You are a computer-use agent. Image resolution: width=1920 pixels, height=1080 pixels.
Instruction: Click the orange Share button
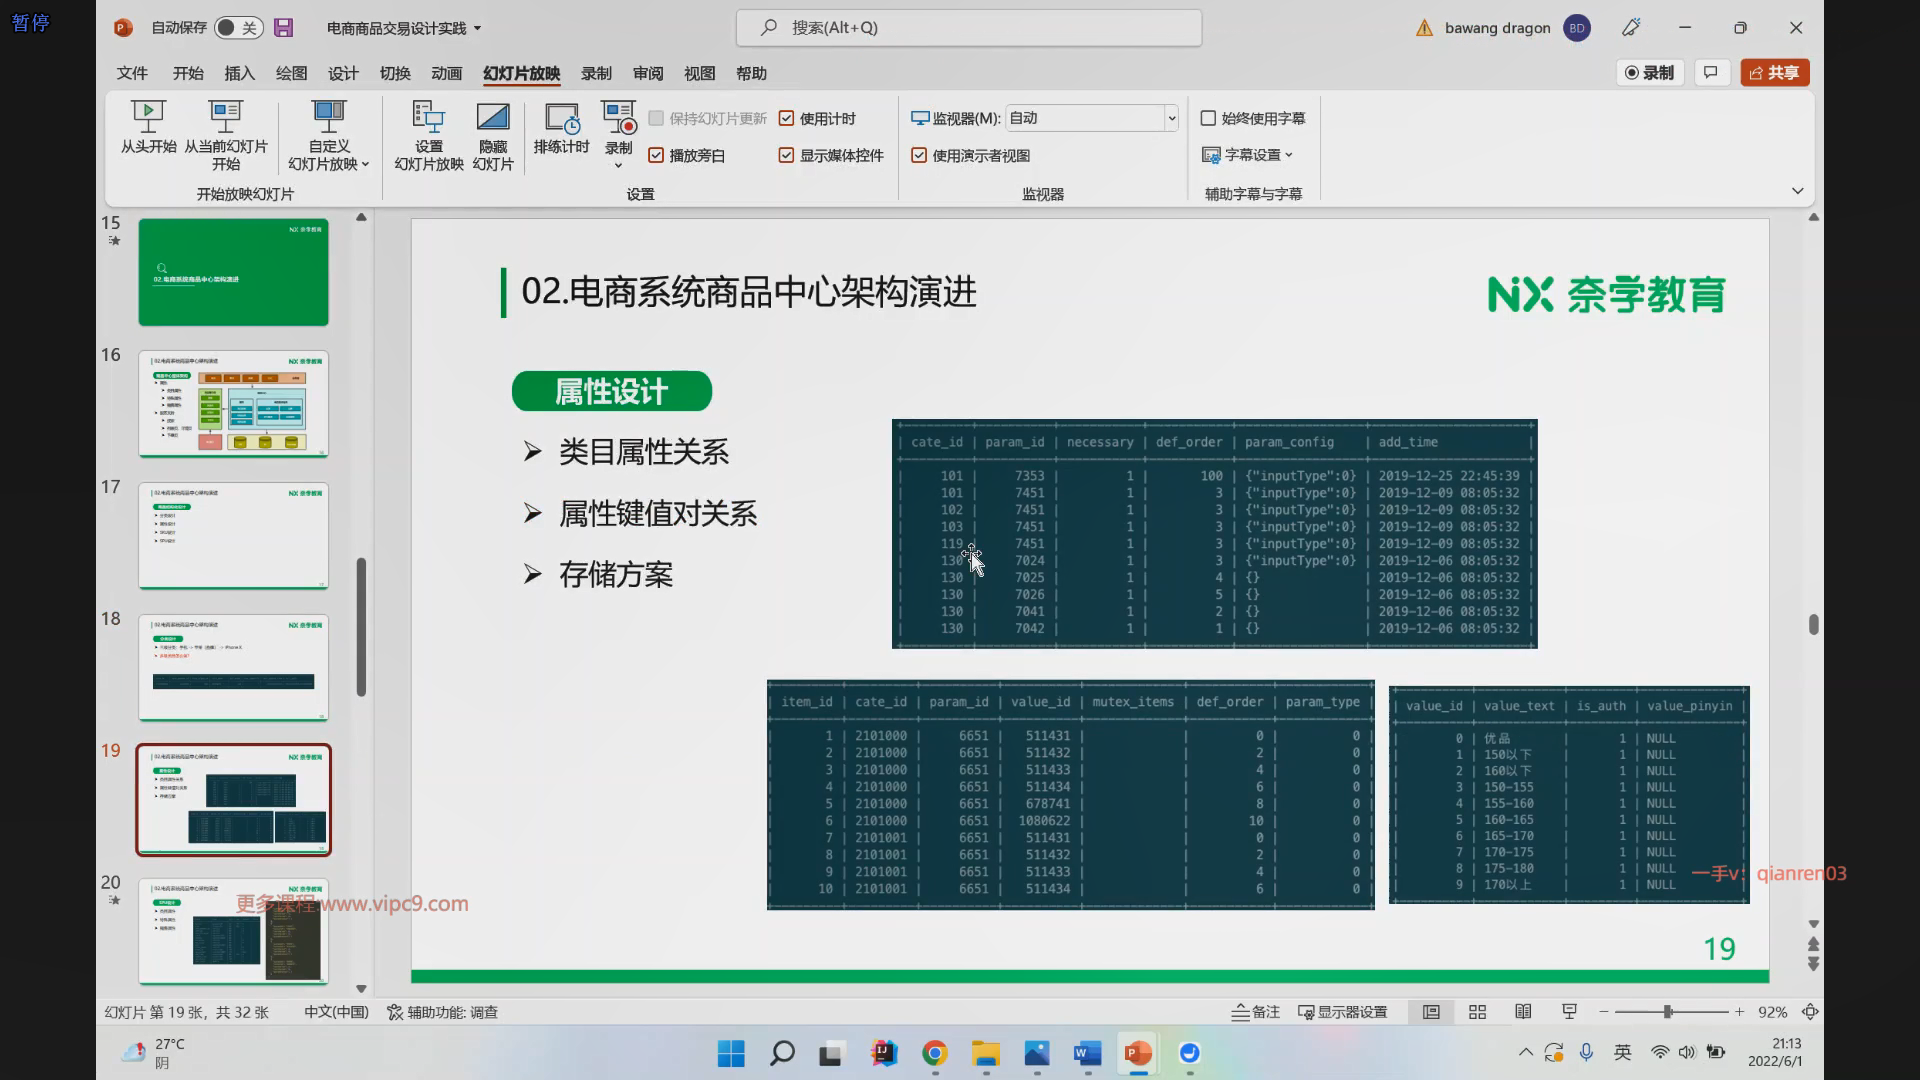tap(1775, 73)
